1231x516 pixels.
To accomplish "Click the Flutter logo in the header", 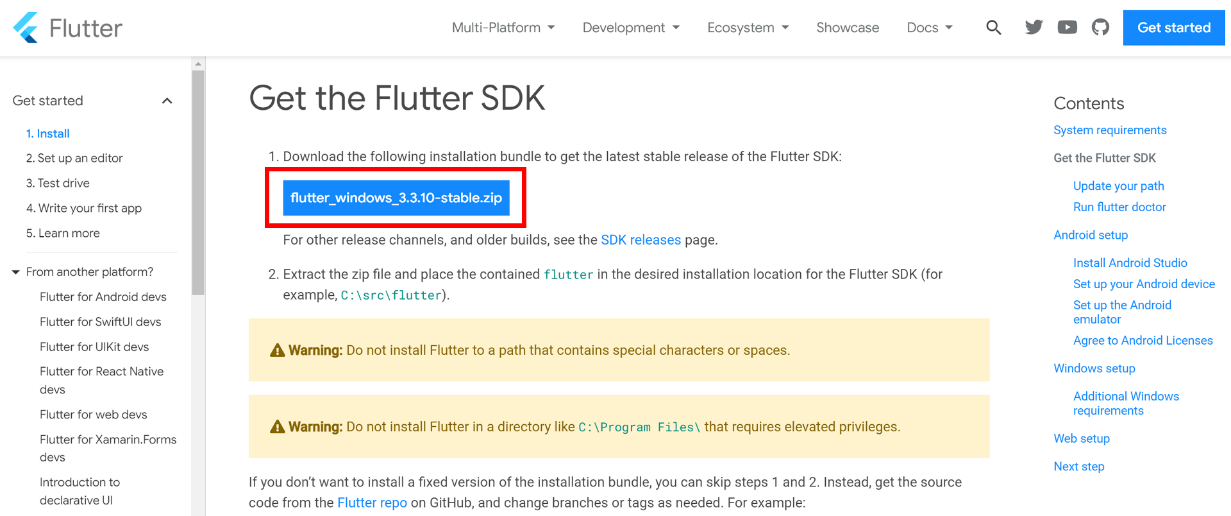I will (x=68, y=28).
